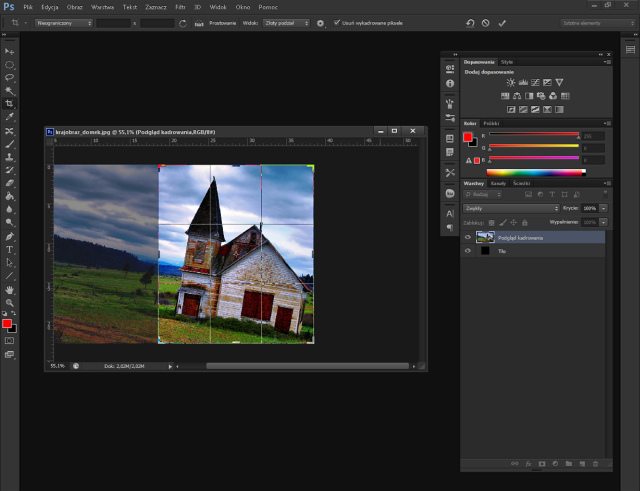
Task: Open the 'Istotne elementy' workspace dropdown
Action: [598, 23]
